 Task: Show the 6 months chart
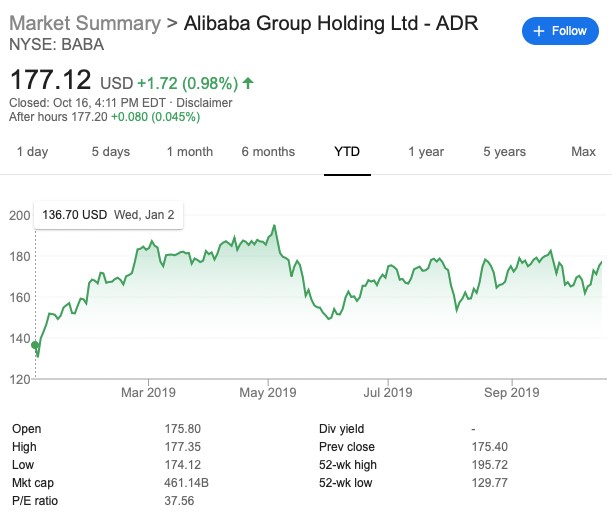(x=268, y=152)
